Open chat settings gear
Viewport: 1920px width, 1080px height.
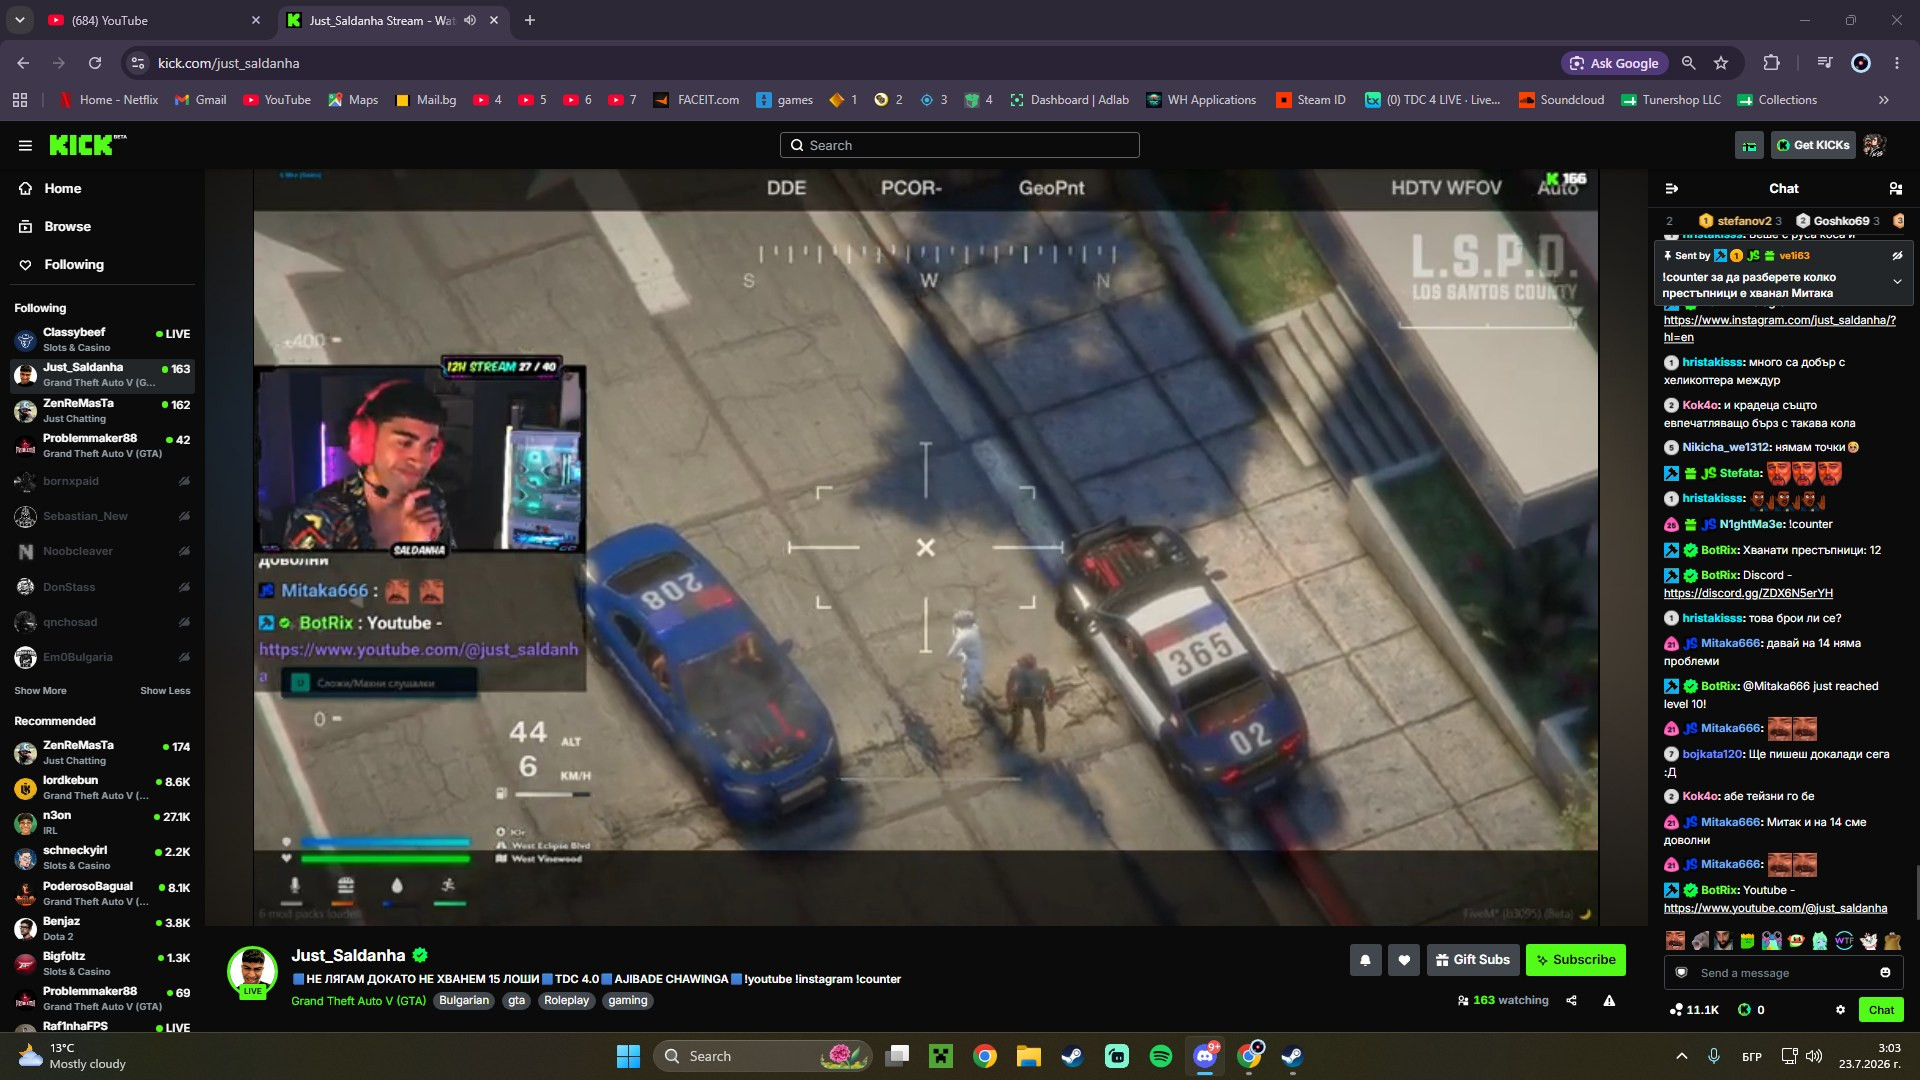point(1840,1010)
